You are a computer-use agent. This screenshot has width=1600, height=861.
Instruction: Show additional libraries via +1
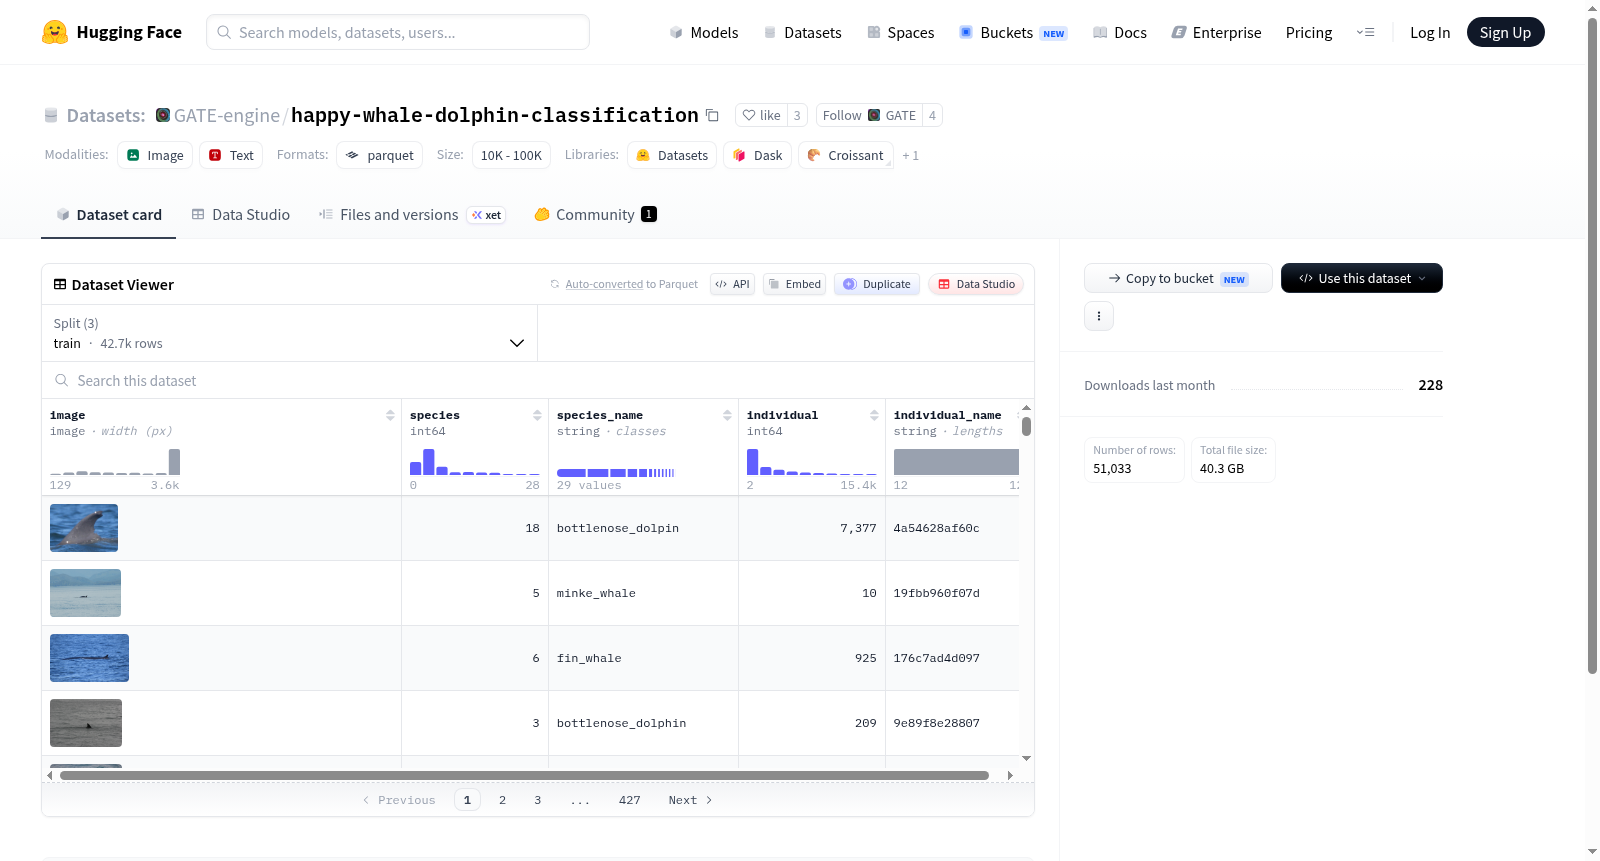point(910,156)
